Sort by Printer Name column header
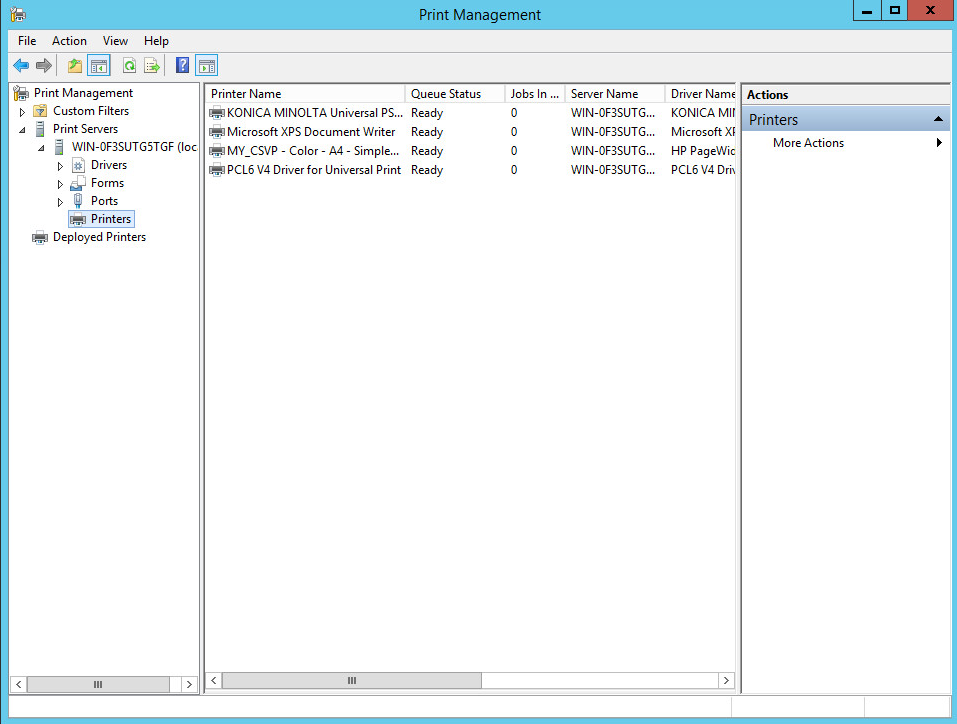This screenshot has height=724, width=957. point(305,94)
